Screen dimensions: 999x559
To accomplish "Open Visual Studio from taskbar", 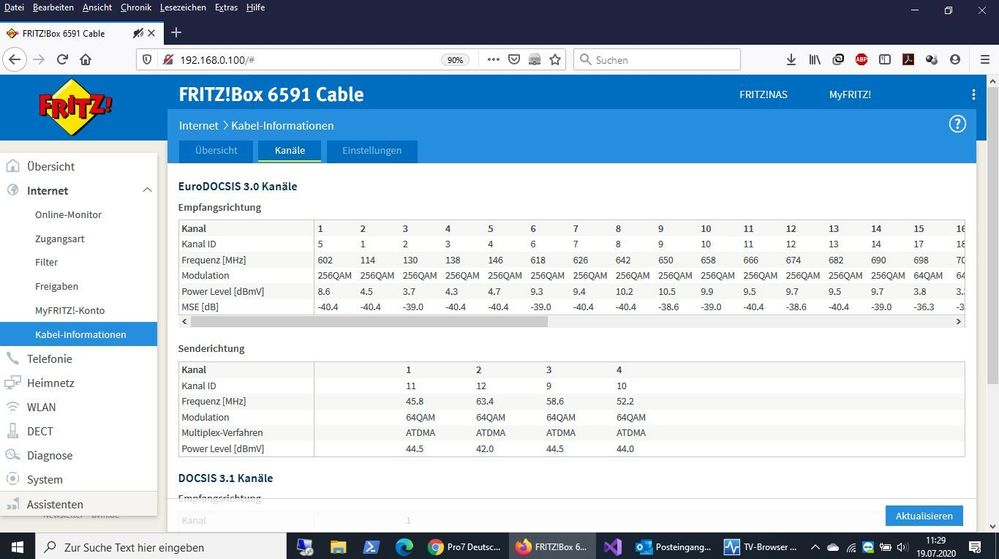I will pos(612,547).
